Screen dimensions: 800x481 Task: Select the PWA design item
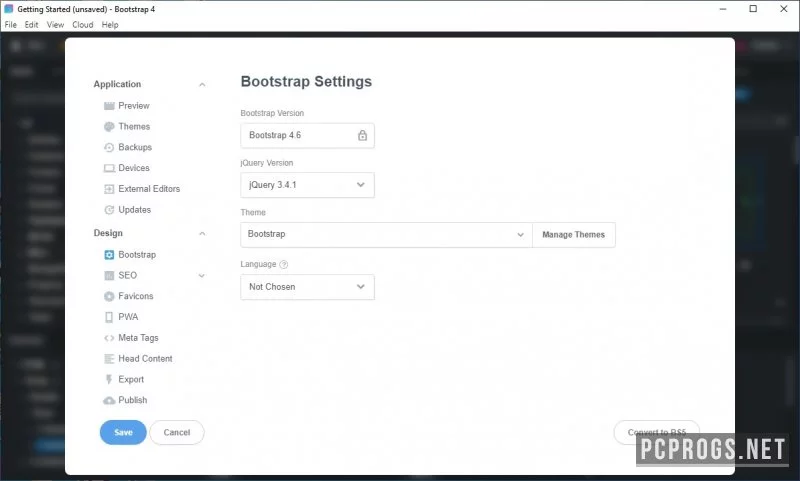[x=128, y=317]
